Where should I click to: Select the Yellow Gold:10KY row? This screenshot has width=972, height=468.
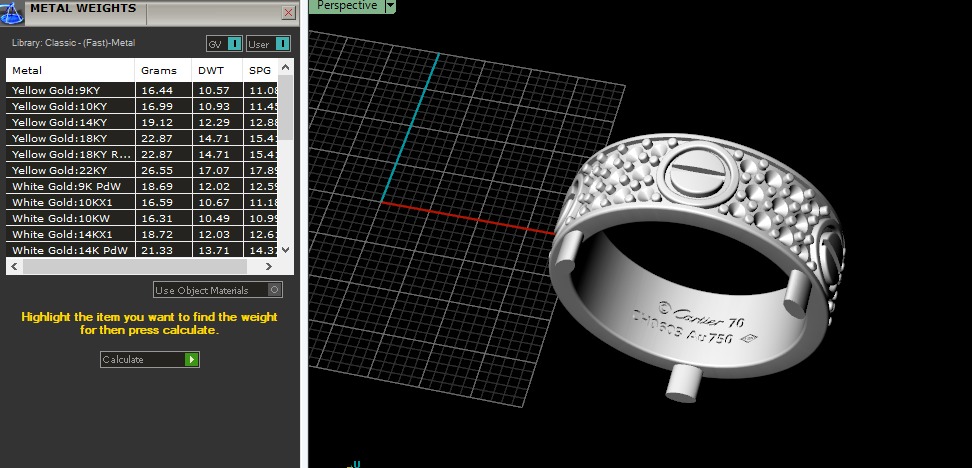coord(143,106)
